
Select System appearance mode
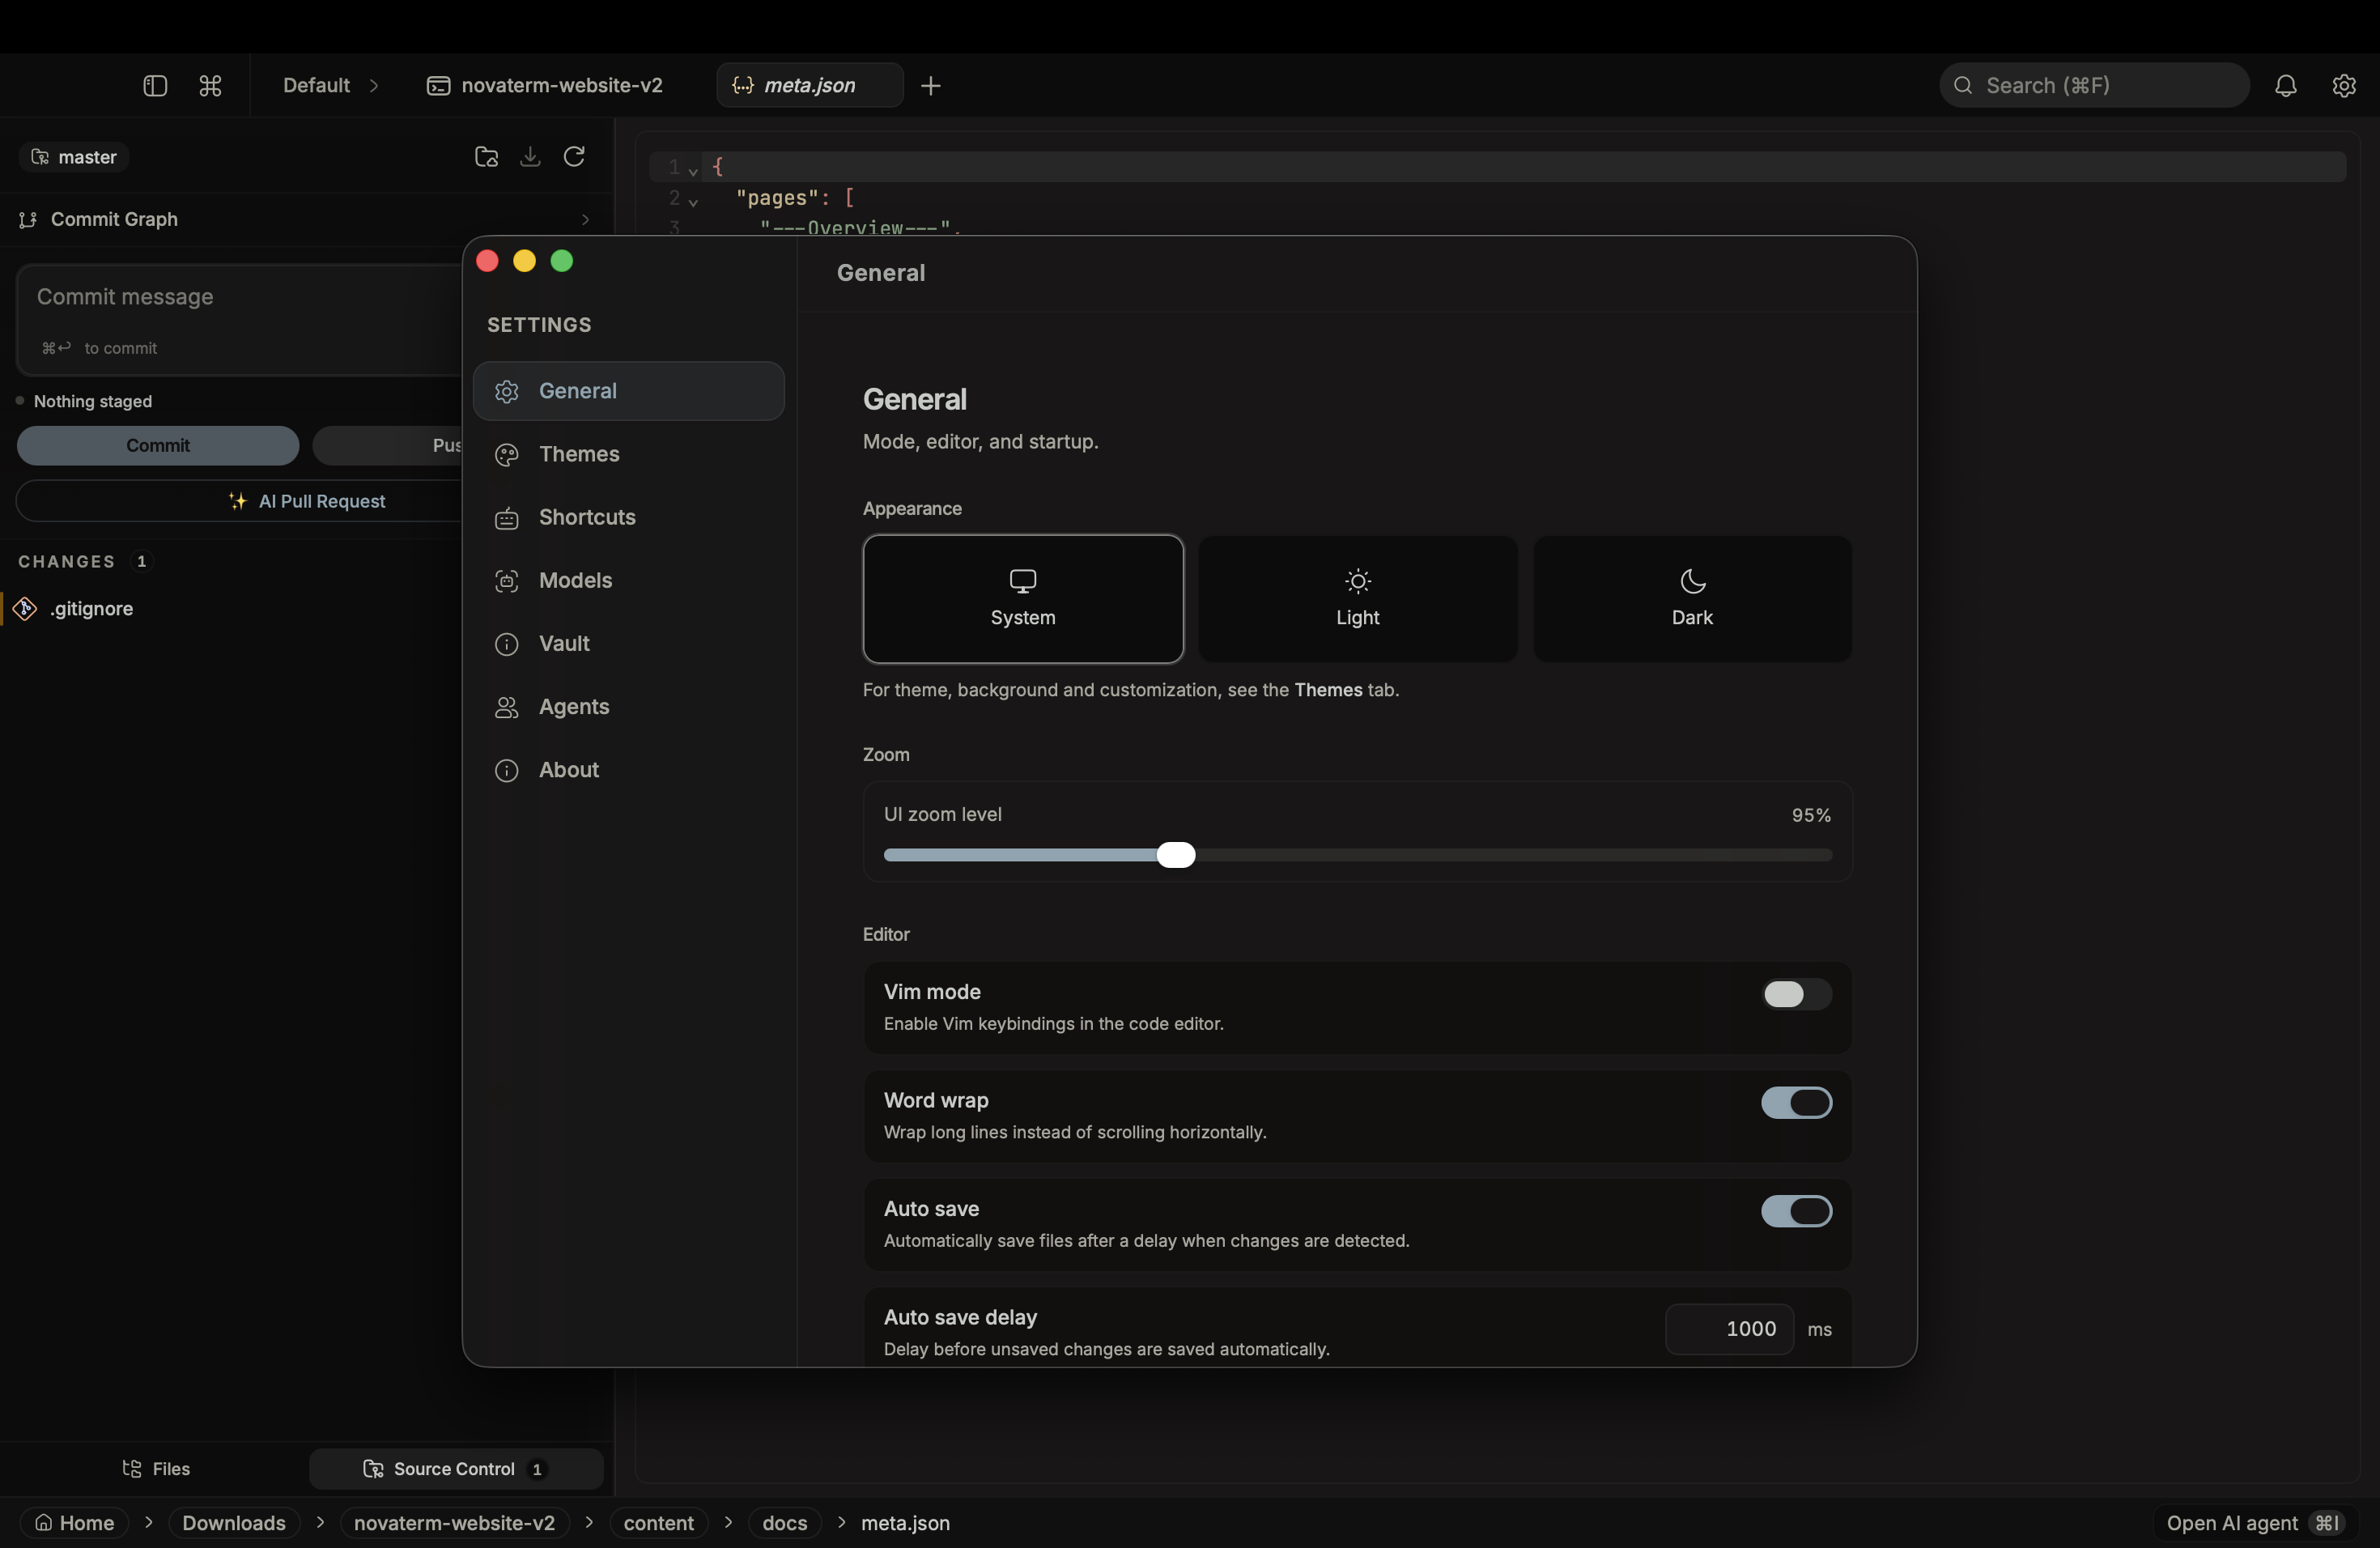[x=1023, y=599]
